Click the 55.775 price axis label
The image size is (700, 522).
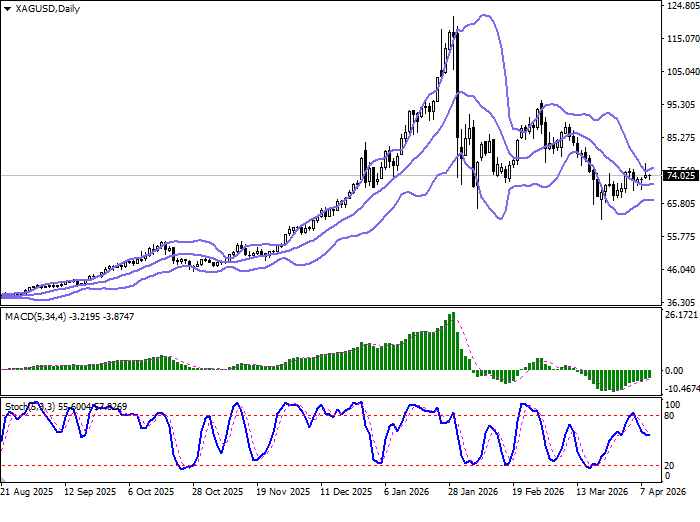680,237
